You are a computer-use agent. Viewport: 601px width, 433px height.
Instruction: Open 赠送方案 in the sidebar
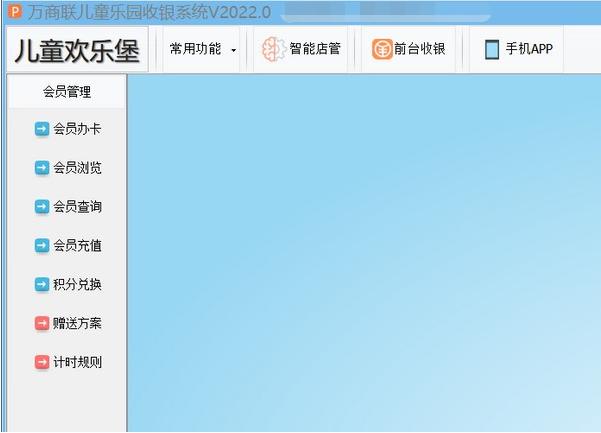[x=68, y=323]
